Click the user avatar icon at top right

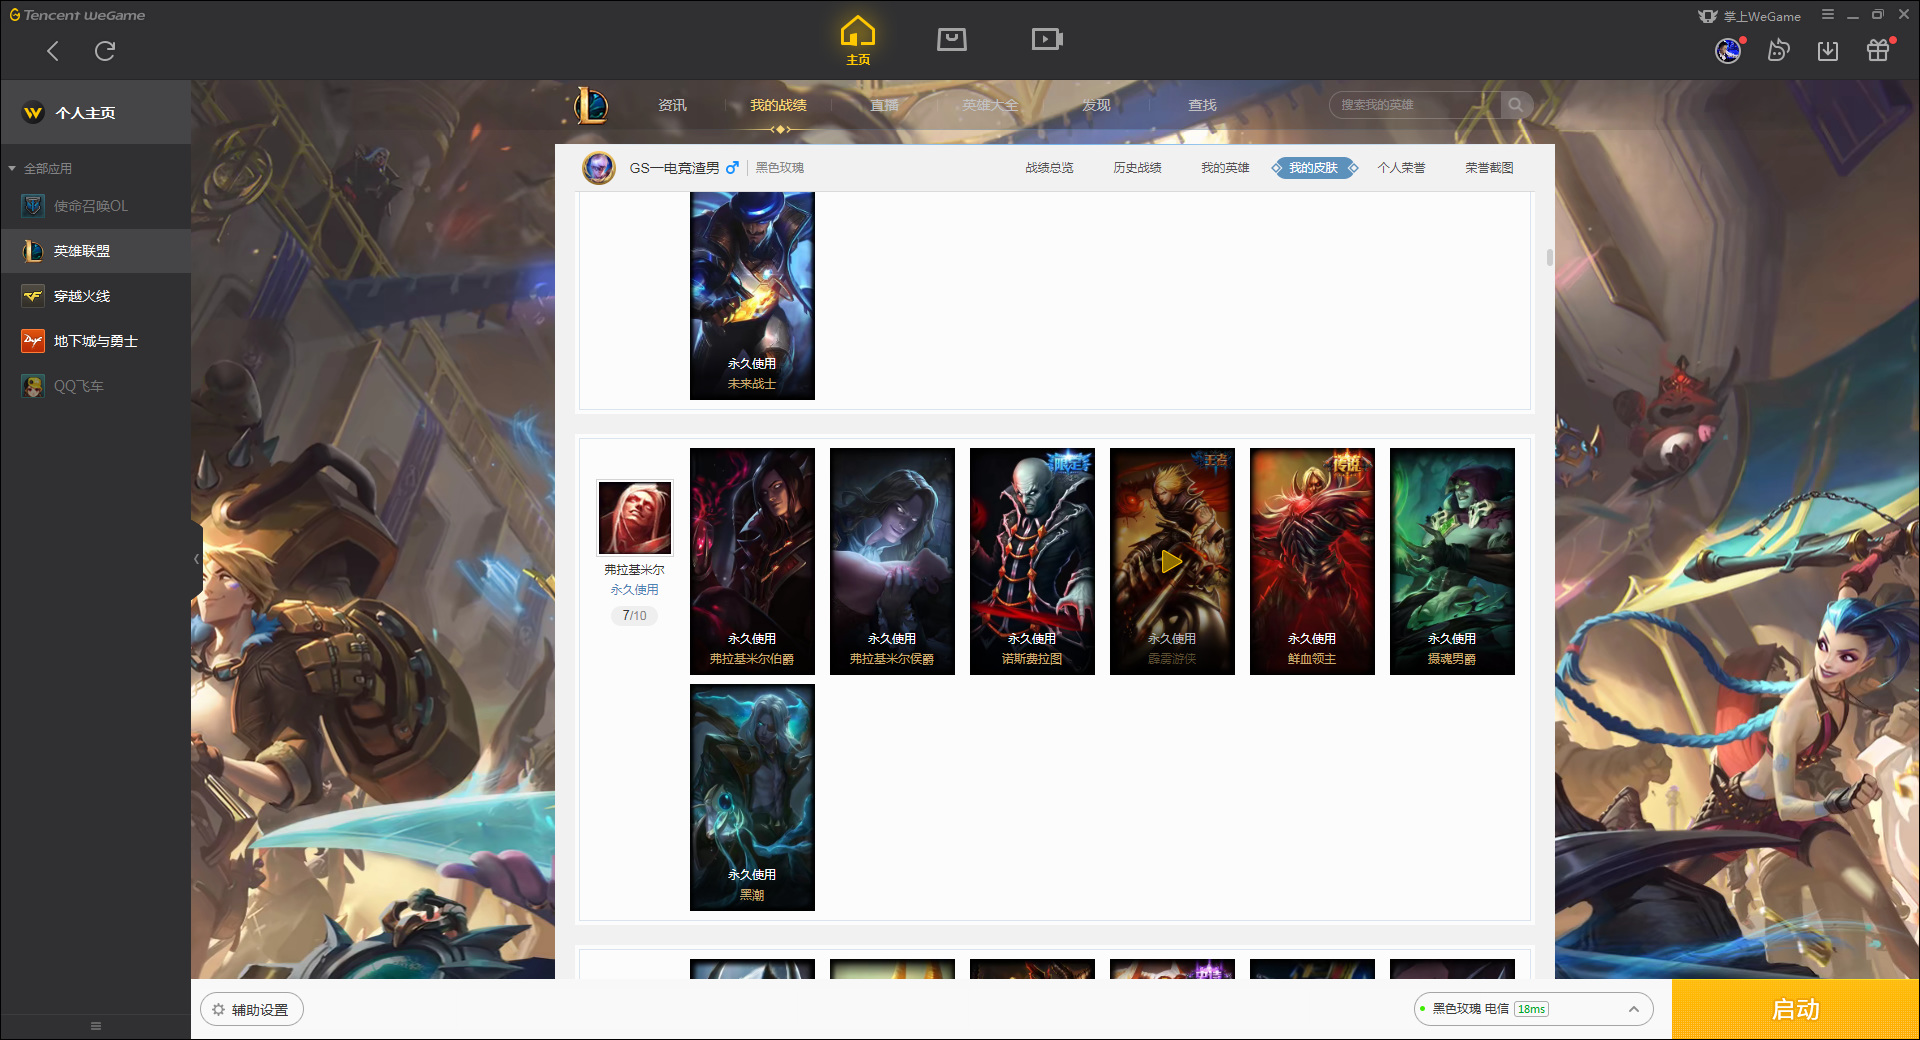1728,50
